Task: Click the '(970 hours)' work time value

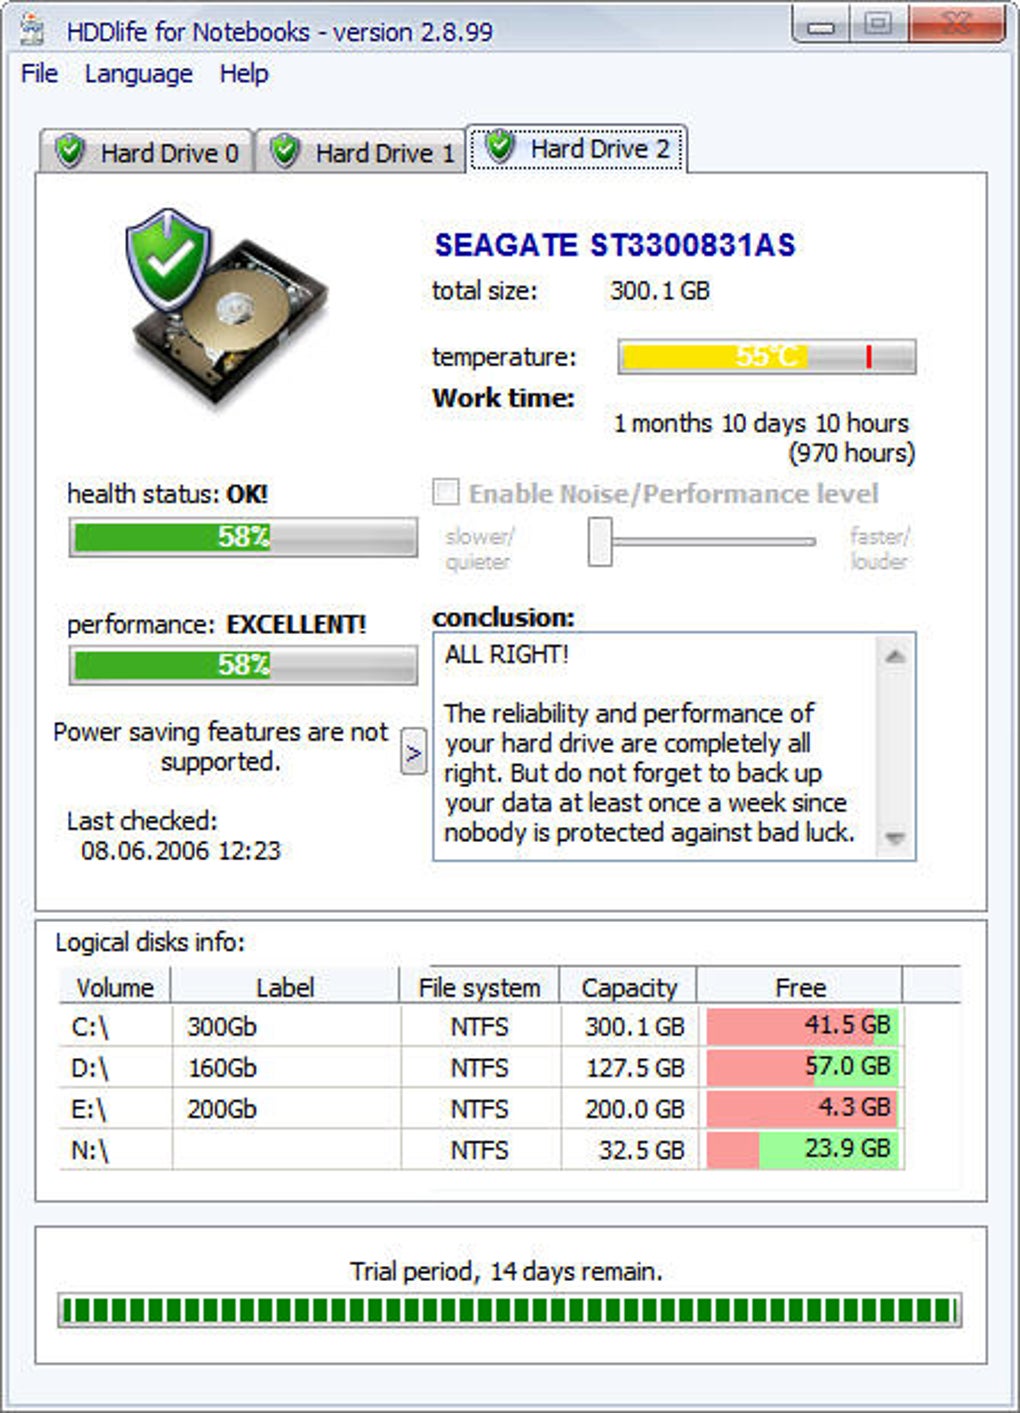Action: pos(851,453)
